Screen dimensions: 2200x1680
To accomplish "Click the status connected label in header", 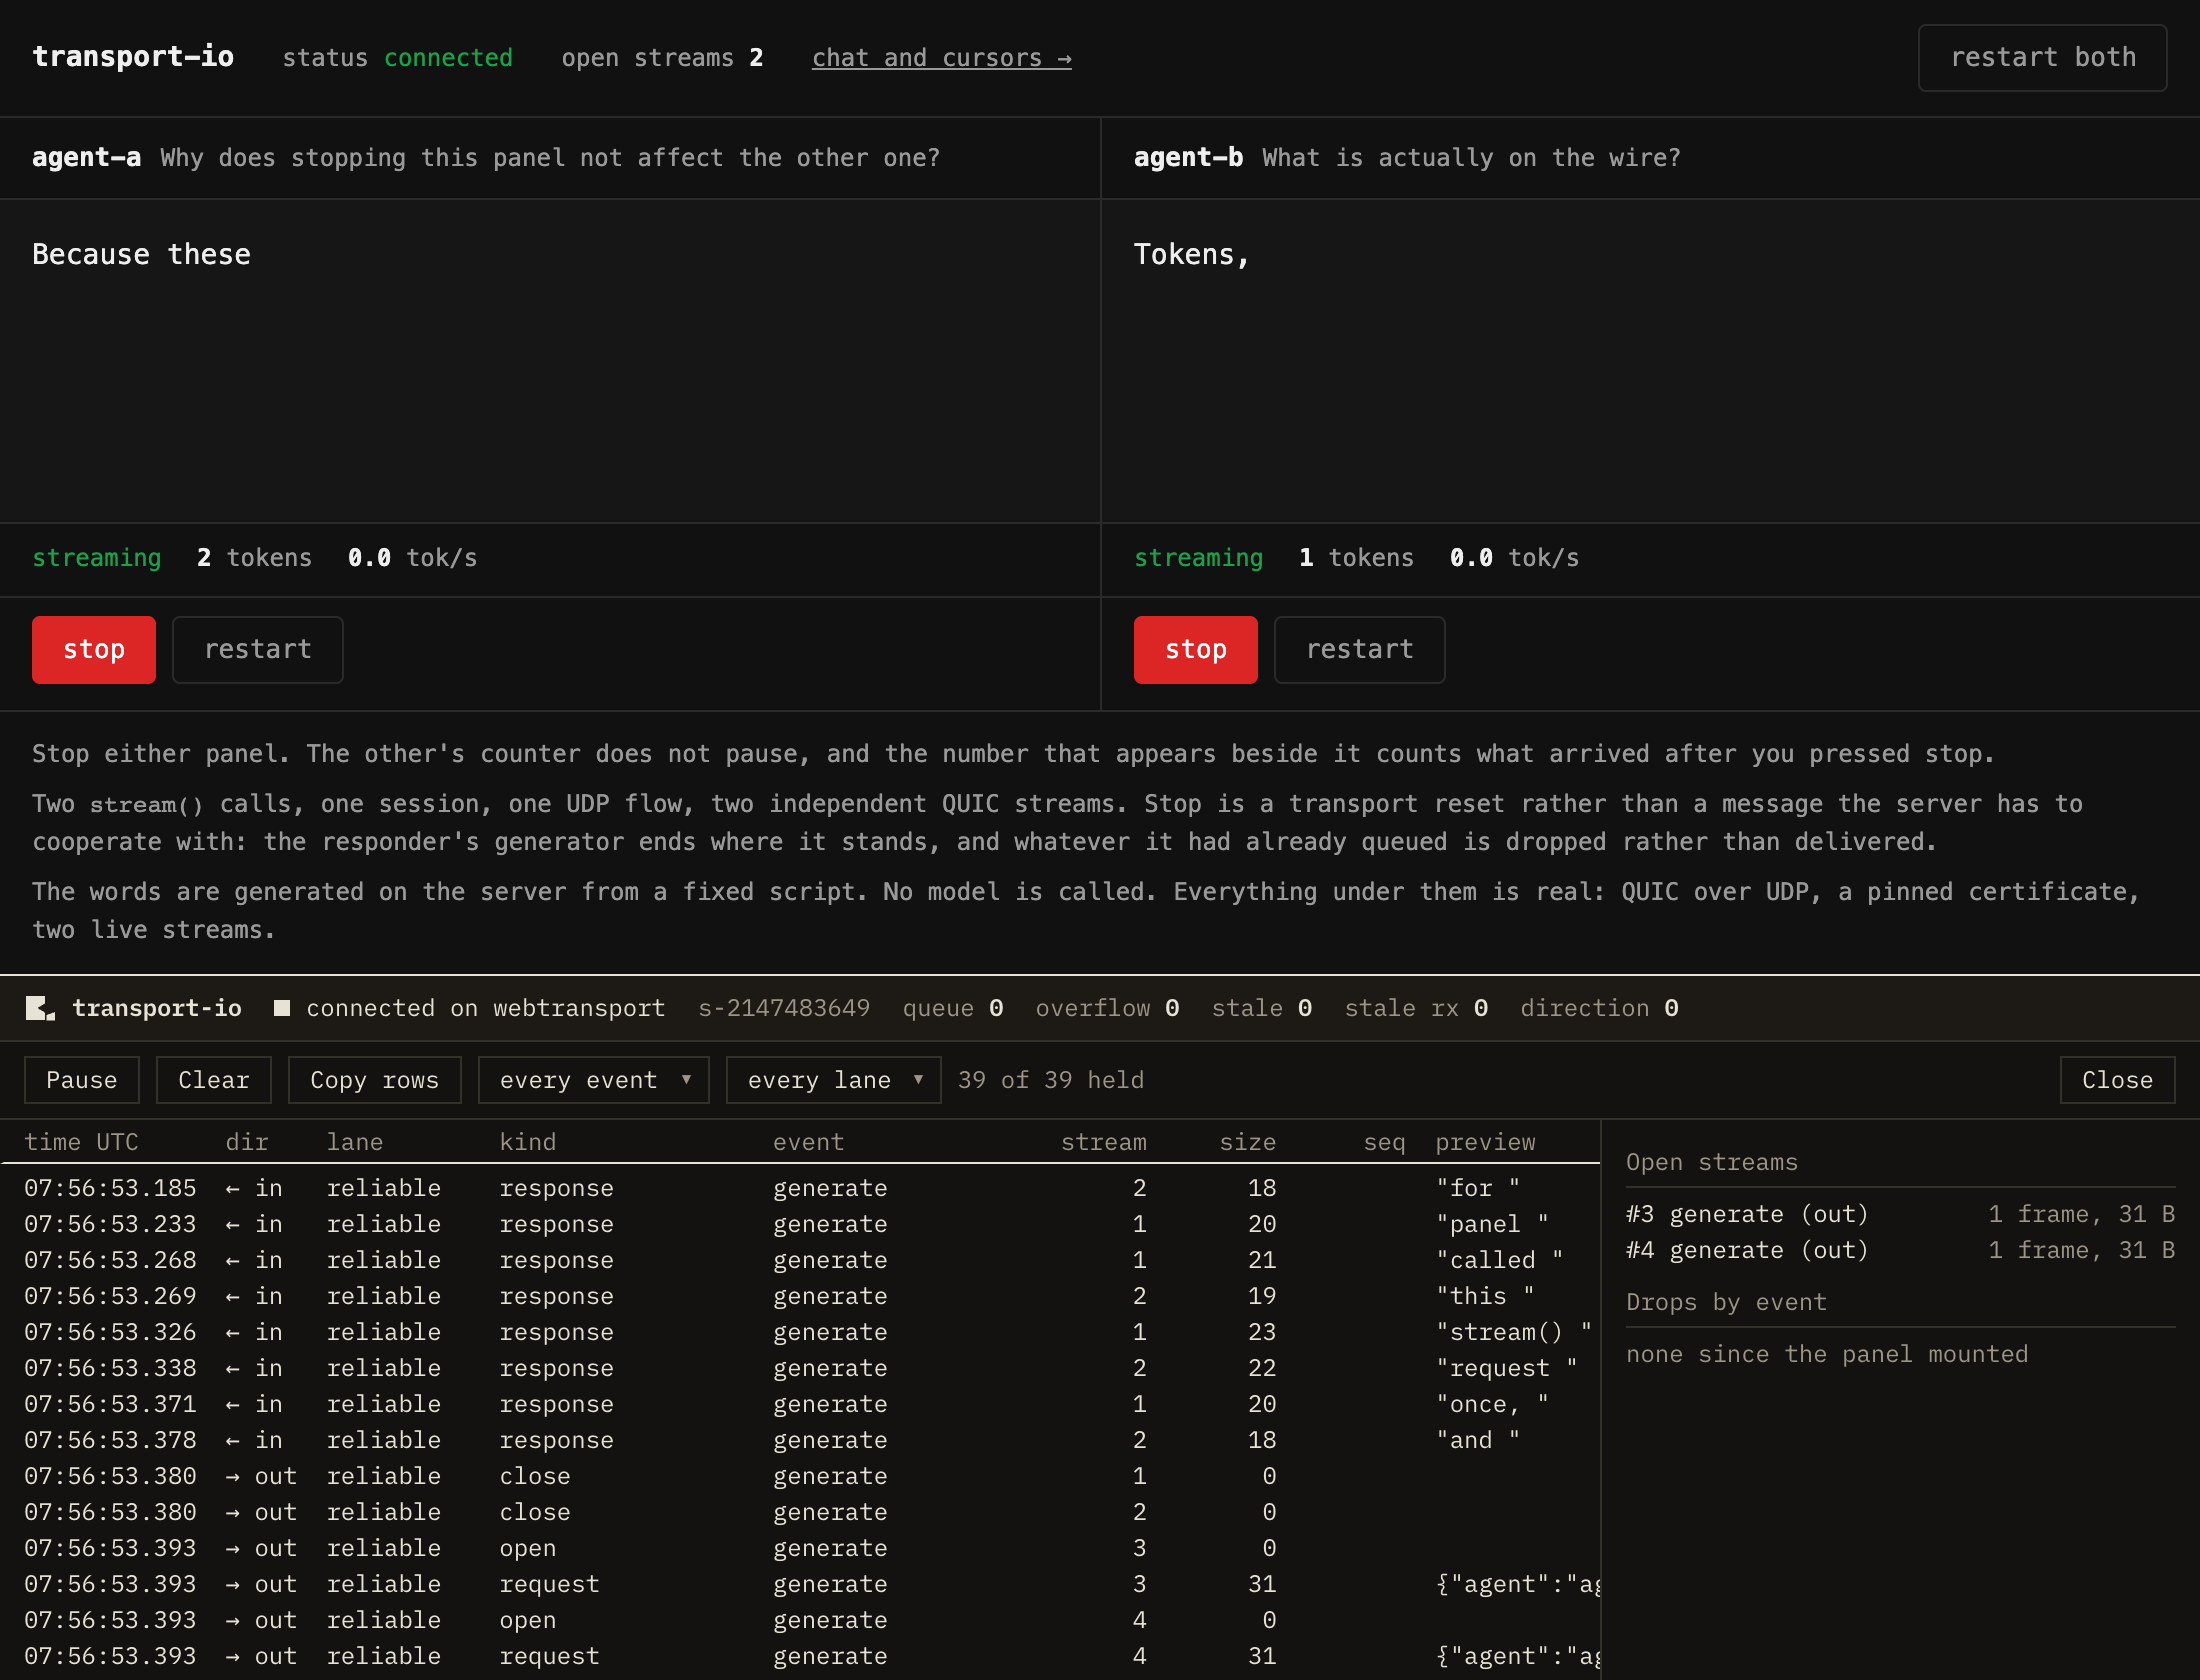I will point(397,58).
